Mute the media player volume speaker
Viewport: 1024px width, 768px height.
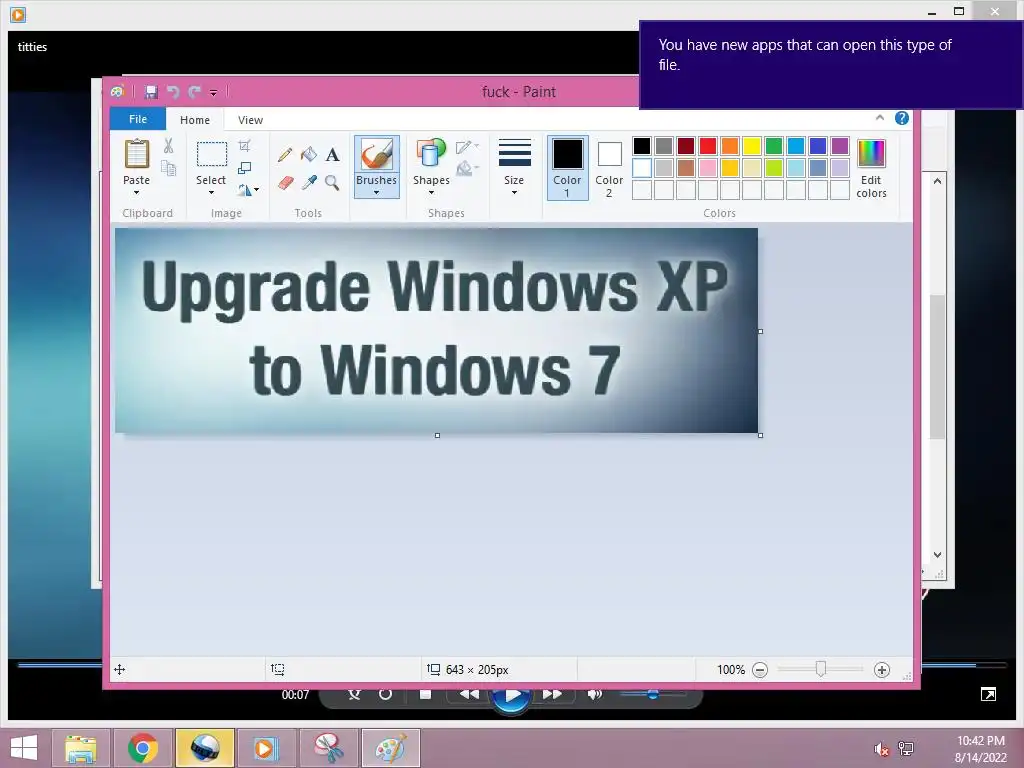(594, 694)
